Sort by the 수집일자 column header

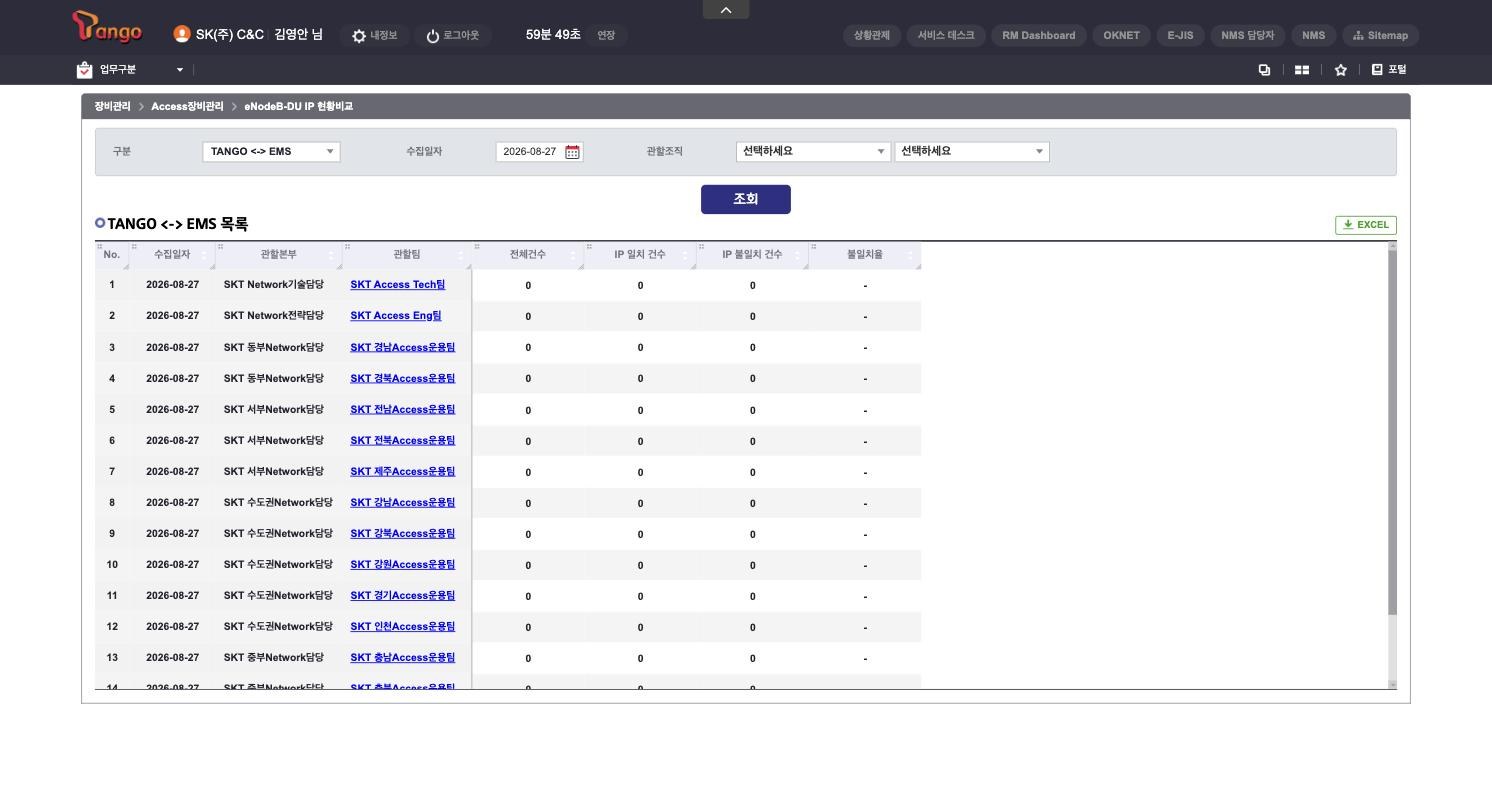point(172,255)
